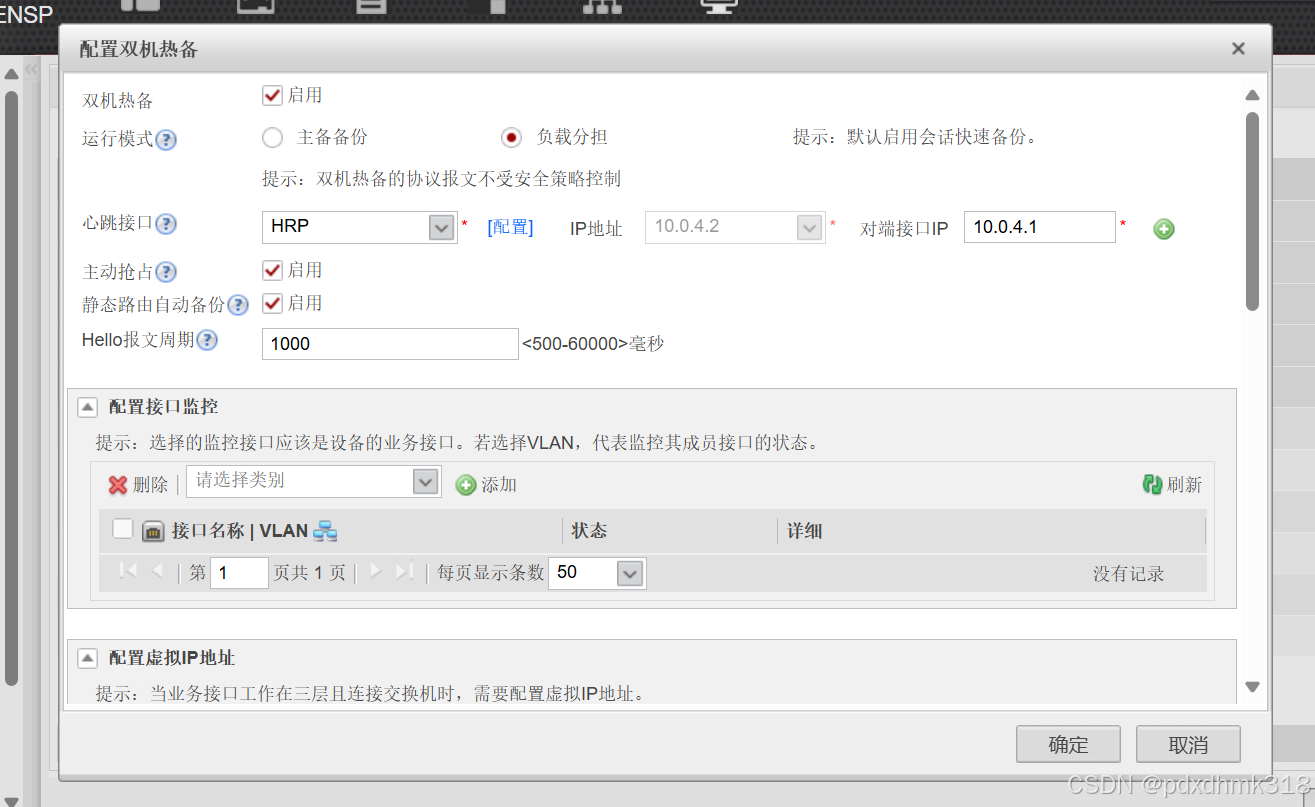Toggle 双机热备 启用 checkbox
Screen dimensions: 1315x807
(271, 96)
